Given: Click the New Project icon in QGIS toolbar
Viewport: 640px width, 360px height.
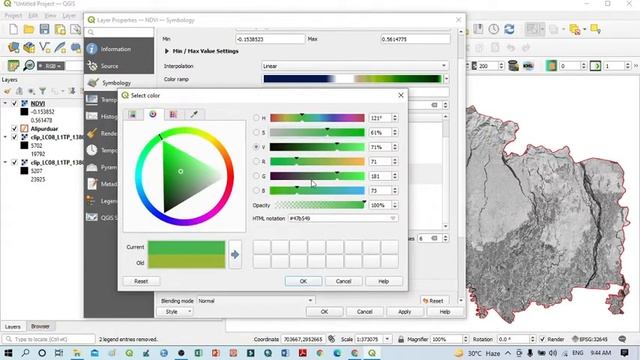Looking at the screenshot, I should [x=13, y=29].
